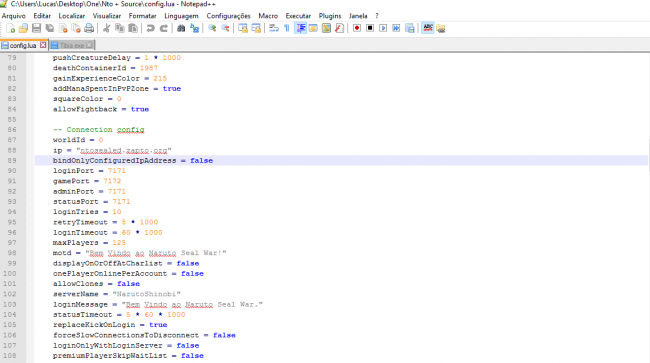Click the Document Map toolbar icon
Image resolution: width=650 pixels, height=363 pixels.
tap(326, 28)
